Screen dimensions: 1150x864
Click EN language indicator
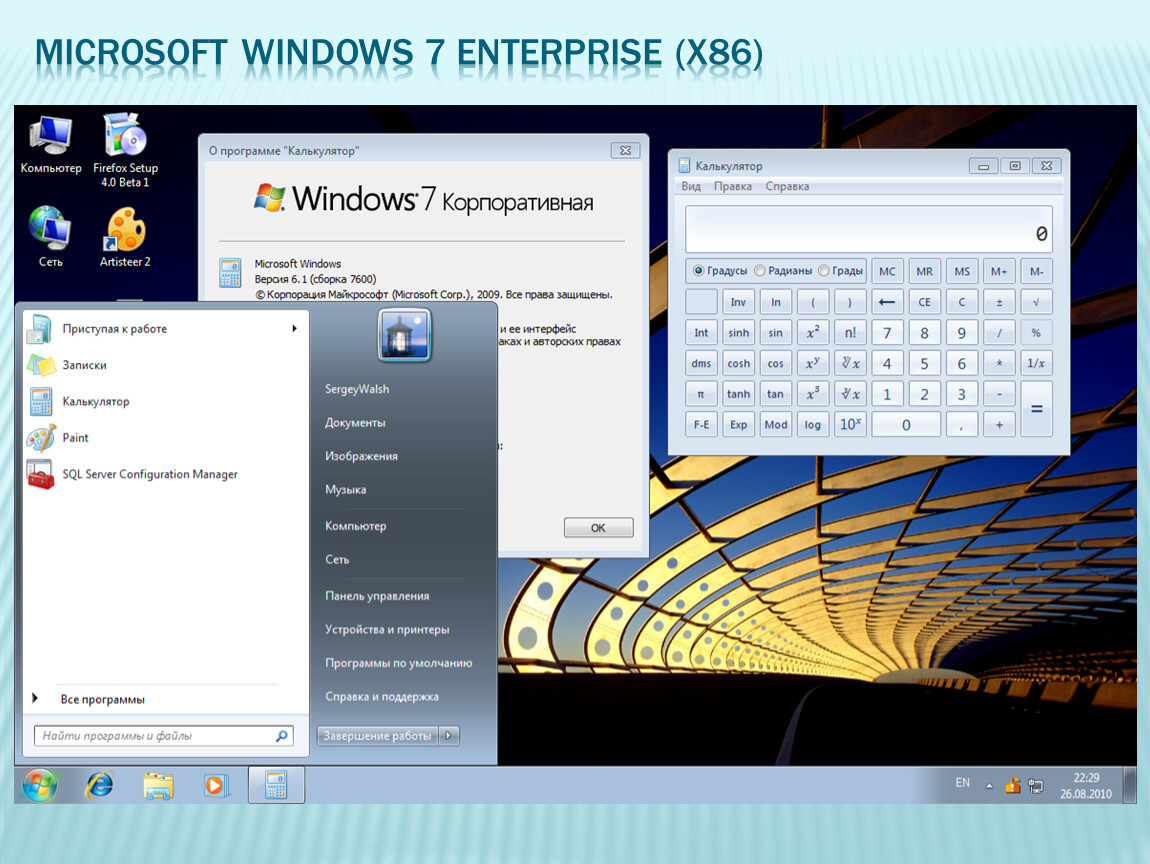962,783
